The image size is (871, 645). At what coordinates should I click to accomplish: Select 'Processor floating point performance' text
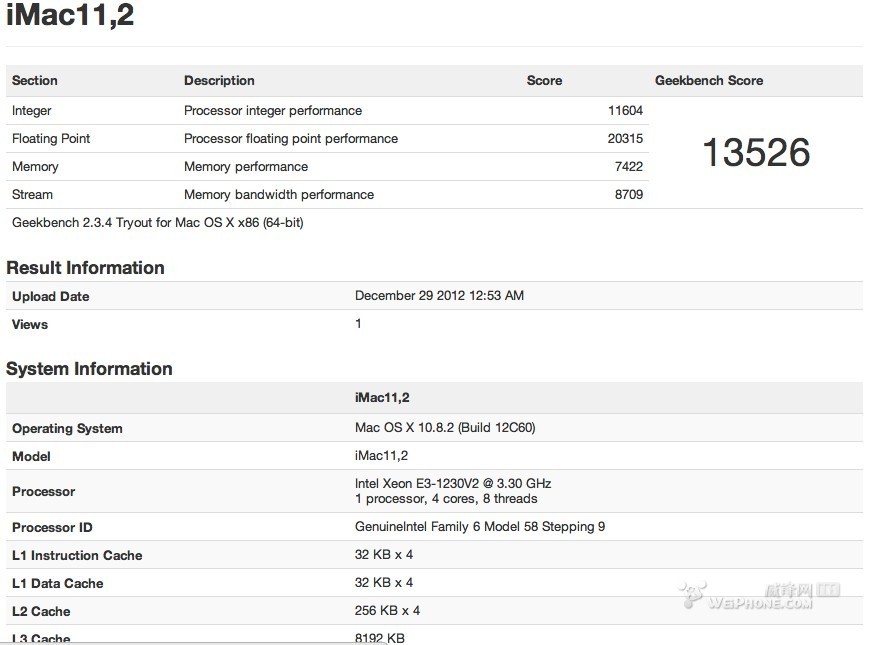[291, 138]
